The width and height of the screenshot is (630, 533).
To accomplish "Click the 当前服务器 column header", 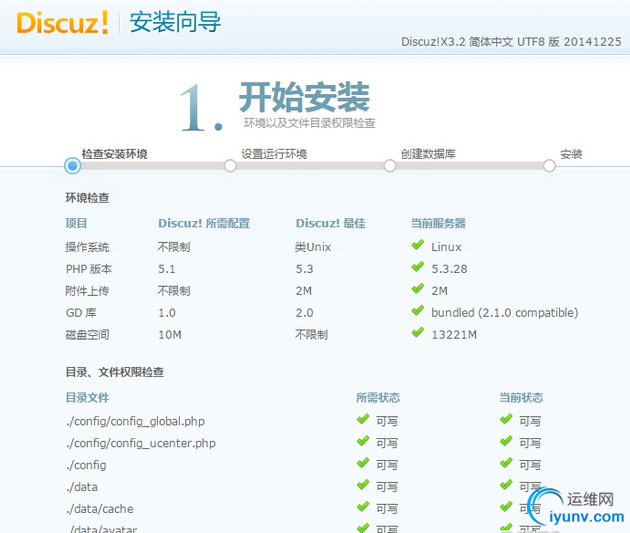I will coord(438,223).
